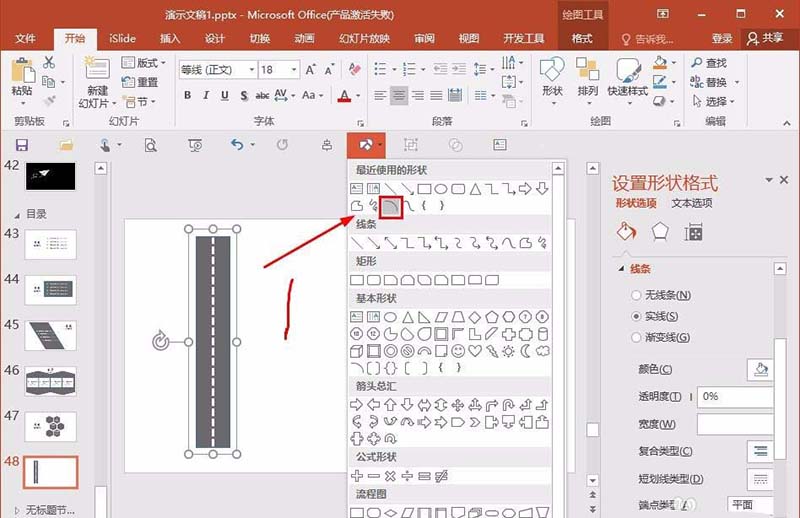800x518 pixels.
Task: Select Gradient line radio option
Action: (x=636, y=337)
